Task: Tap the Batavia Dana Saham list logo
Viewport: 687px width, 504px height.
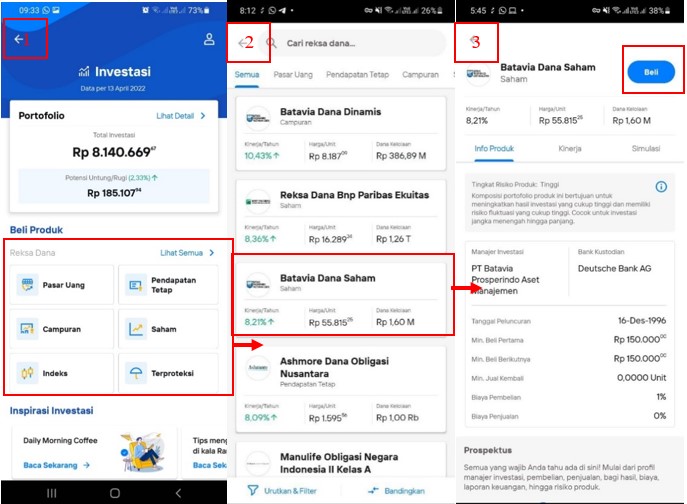Action: (258, 285)
